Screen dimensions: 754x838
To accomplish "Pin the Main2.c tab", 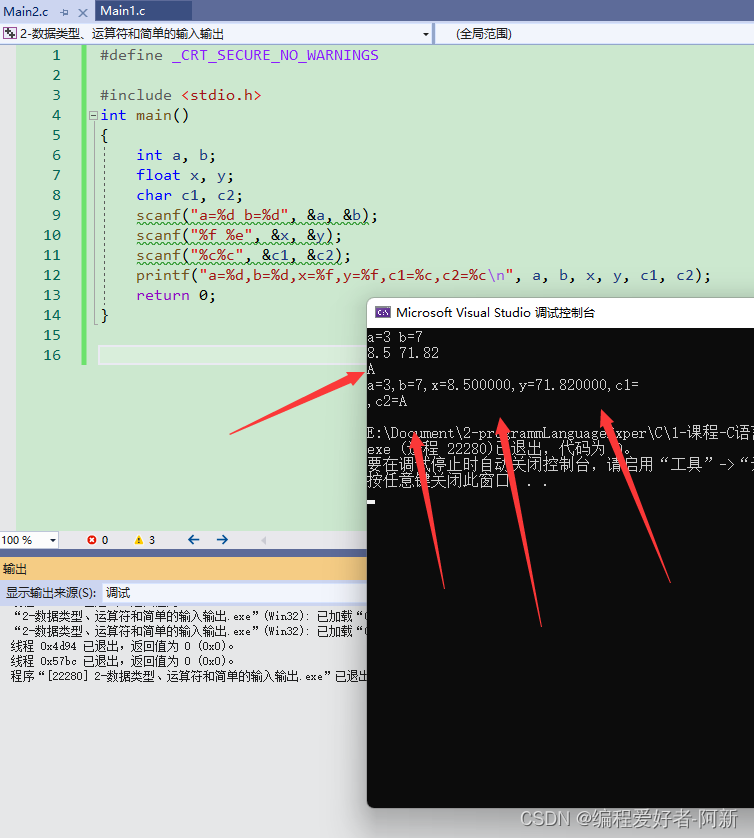I will click(x=65, y=12).
